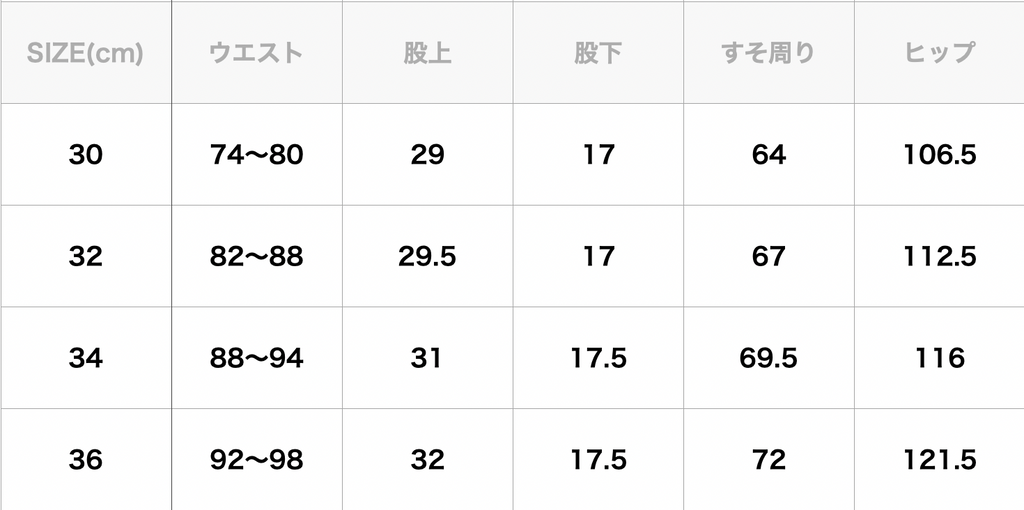Click the 88〜94 waist cell

[256, 358]
